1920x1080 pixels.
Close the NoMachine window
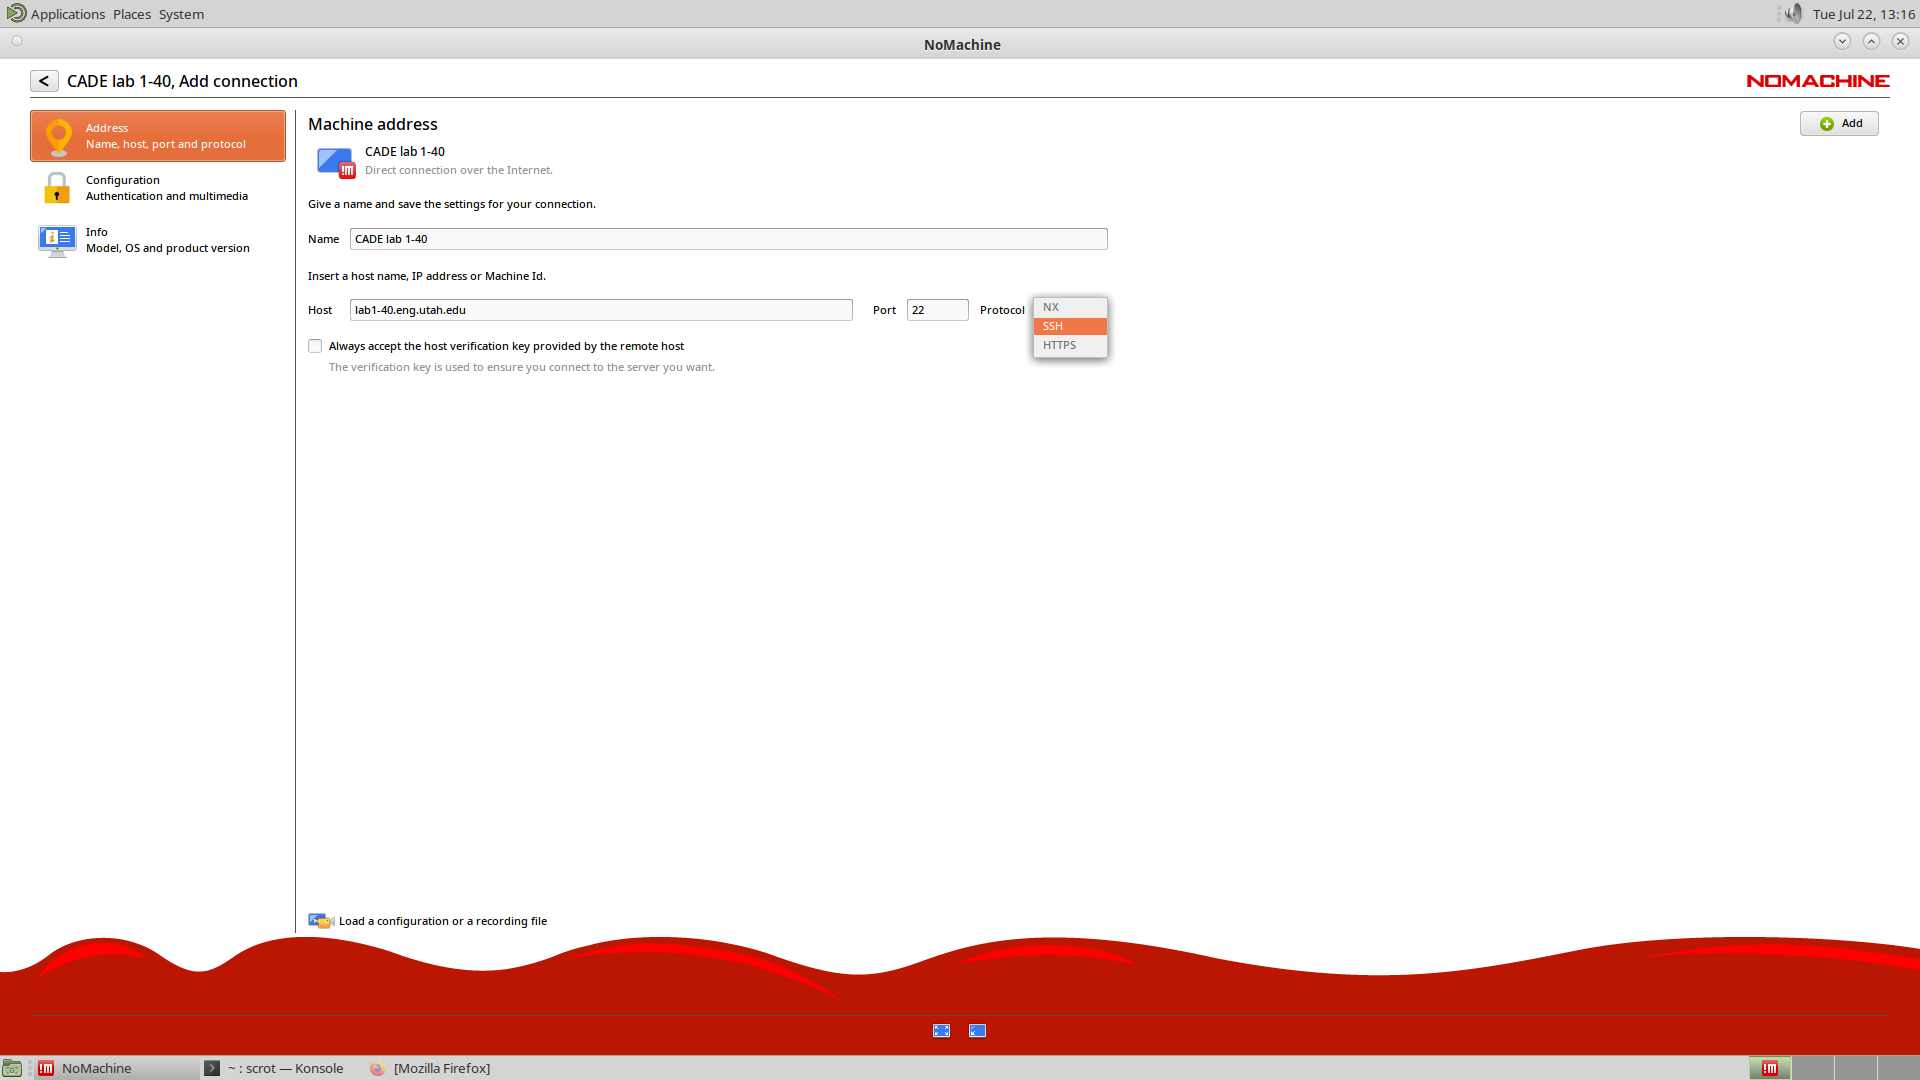pyautogui.click(x=1900, y=41)
